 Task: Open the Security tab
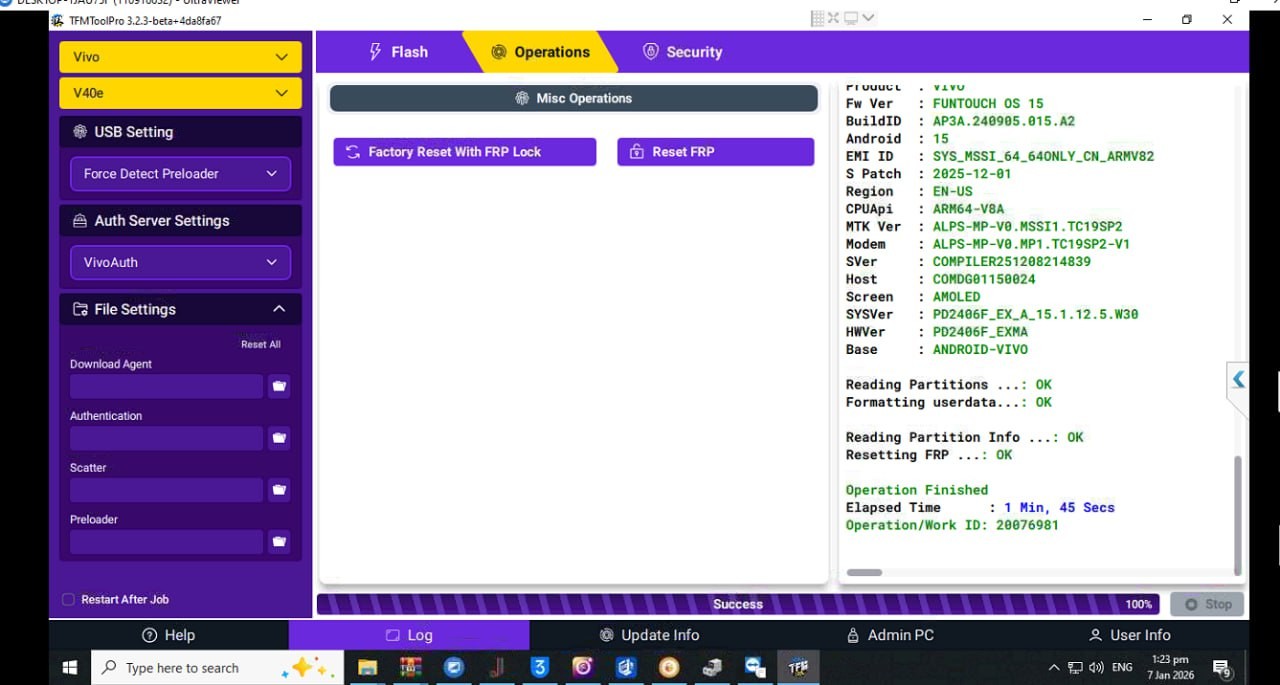coord(682,52)
